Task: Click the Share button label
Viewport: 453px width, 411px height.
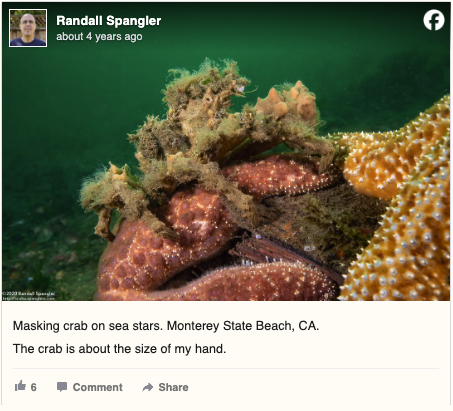Action: (x=173, y=387)
